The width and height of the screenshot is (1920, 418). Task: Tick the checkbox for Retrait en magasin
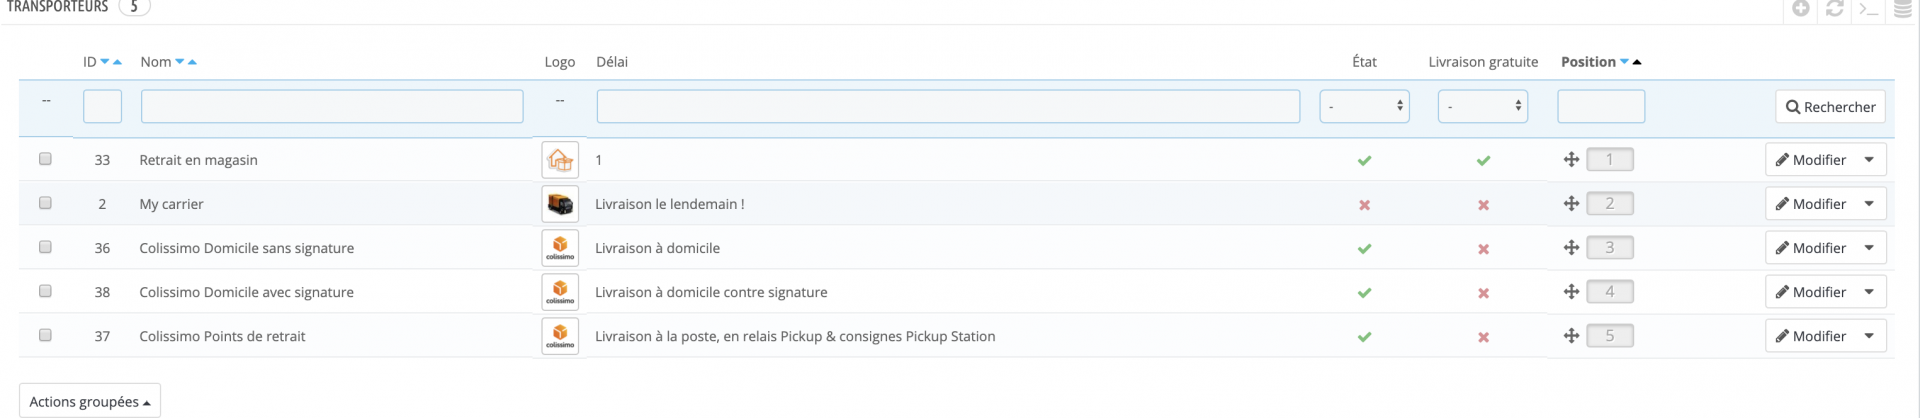pos(45,159)
